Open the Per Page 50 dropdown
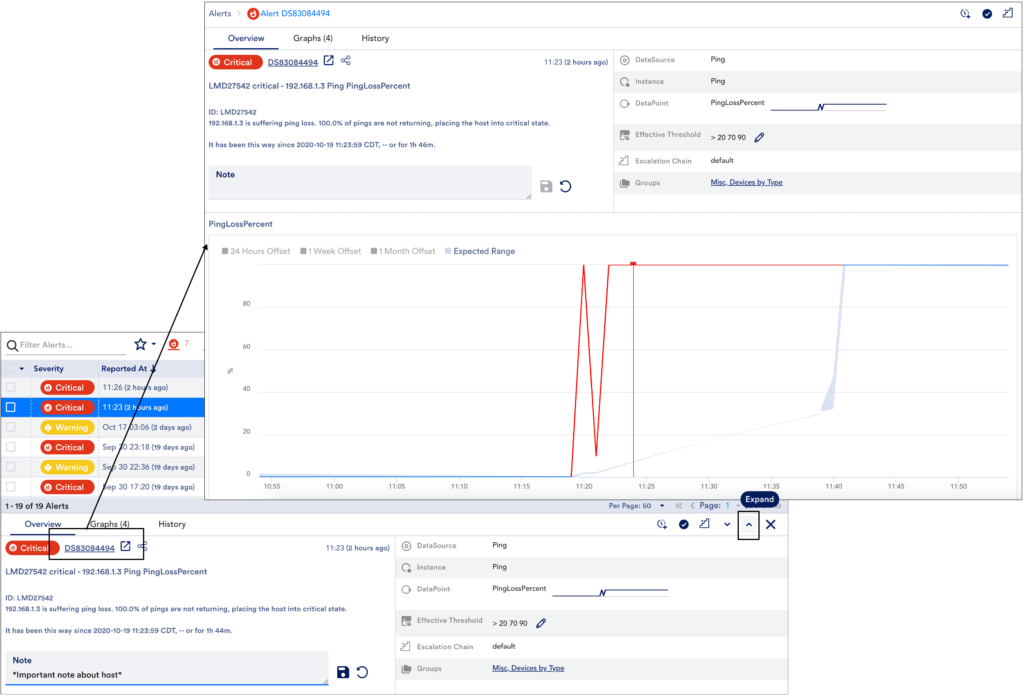 coord(662,506)
